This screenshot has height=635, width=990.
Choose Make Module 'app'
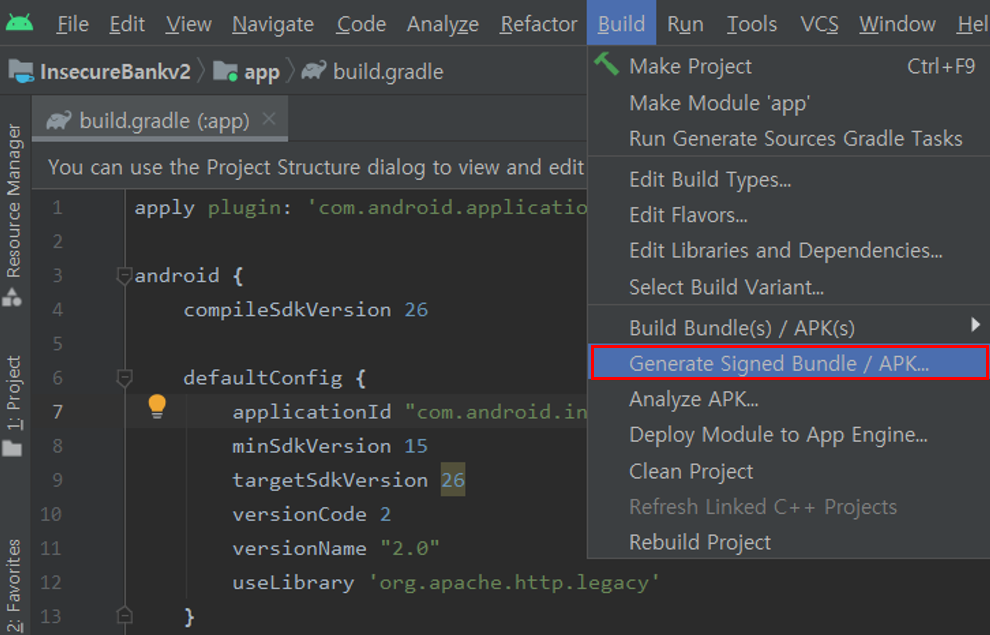coord(789,103)
